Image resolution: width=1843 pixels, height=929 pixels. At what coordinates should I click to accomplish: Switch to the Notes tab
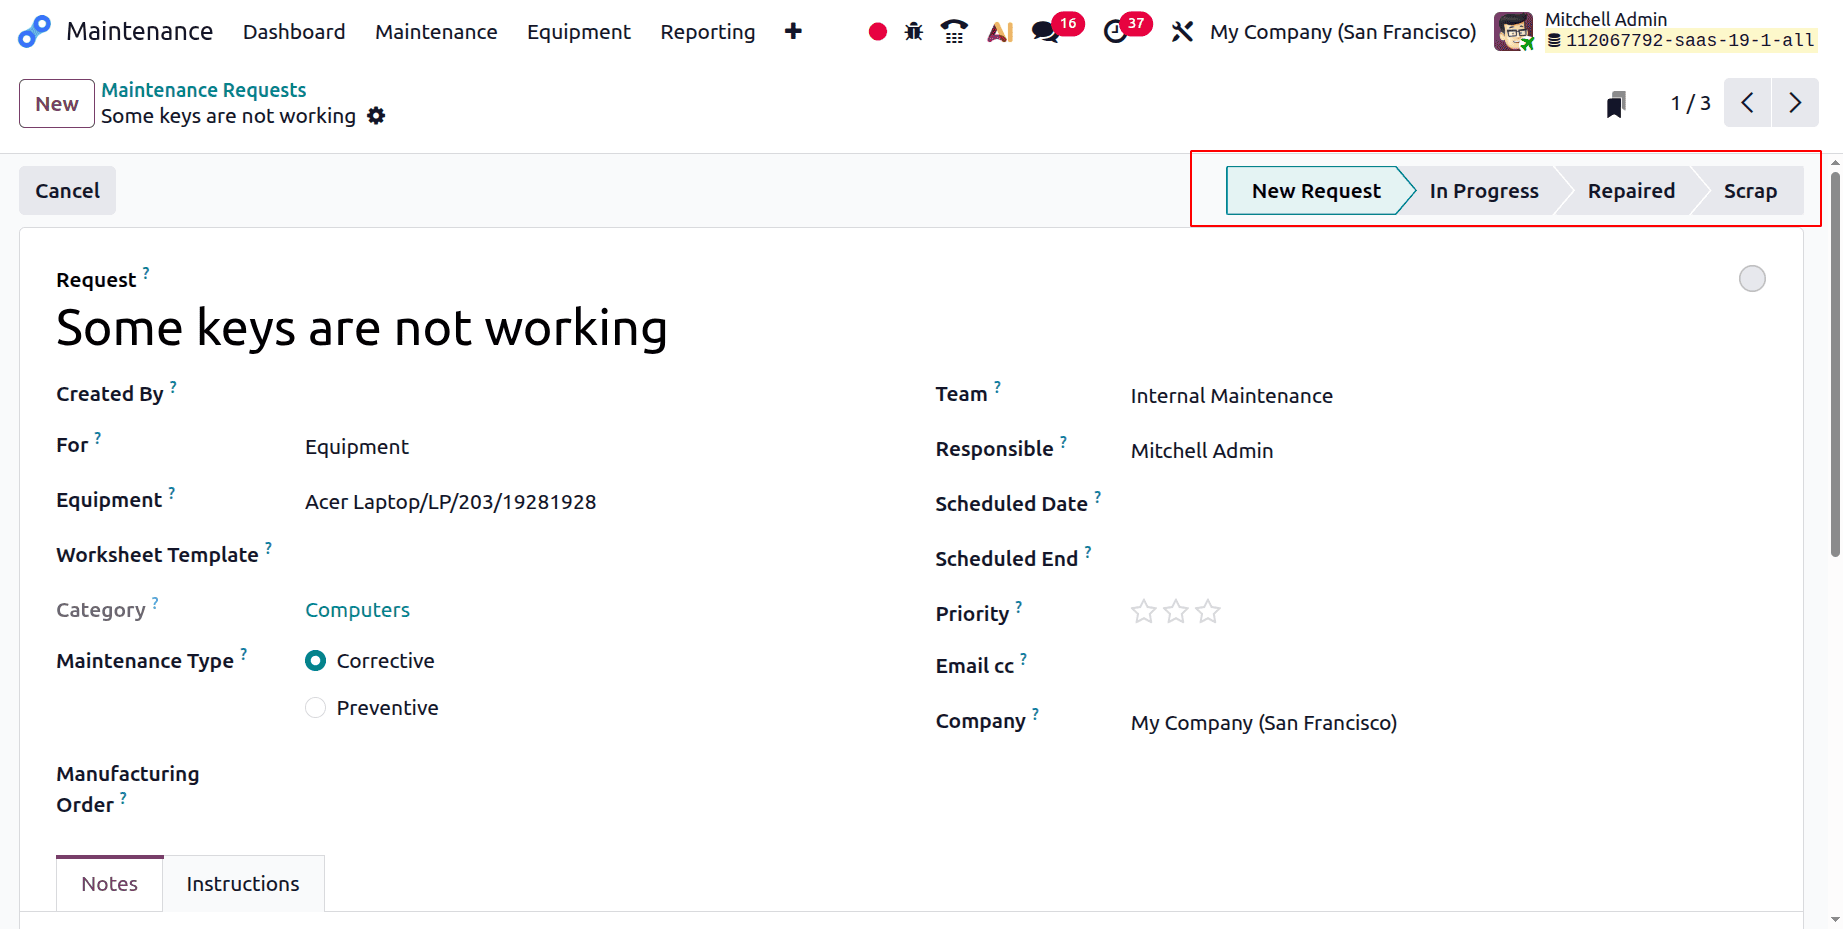coord(110,884)
